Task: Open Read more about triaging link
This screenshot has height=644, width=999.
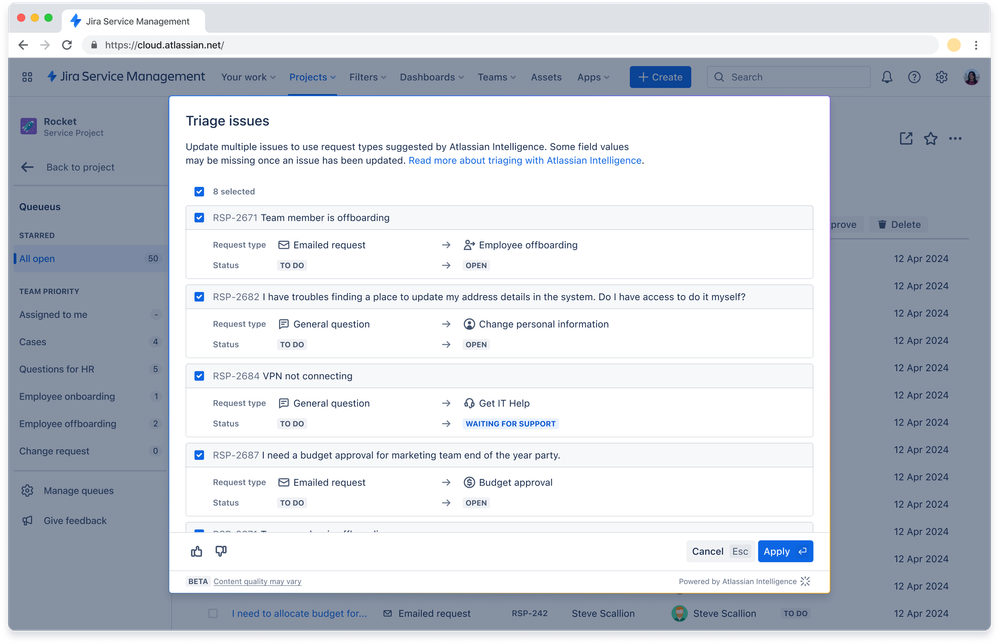Action: 524,161
